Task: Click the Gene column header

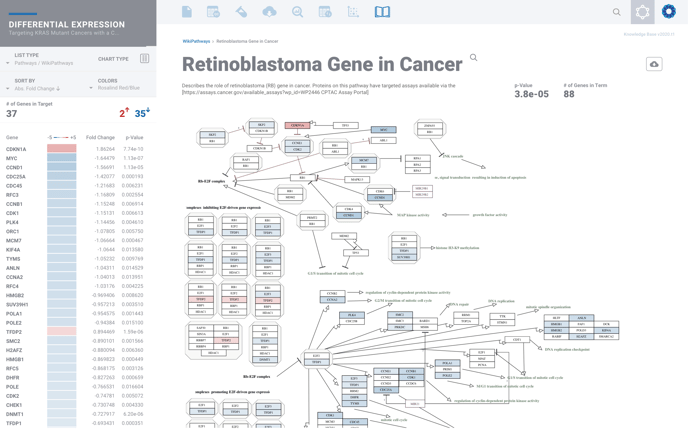Action: [x=12, y=137]
